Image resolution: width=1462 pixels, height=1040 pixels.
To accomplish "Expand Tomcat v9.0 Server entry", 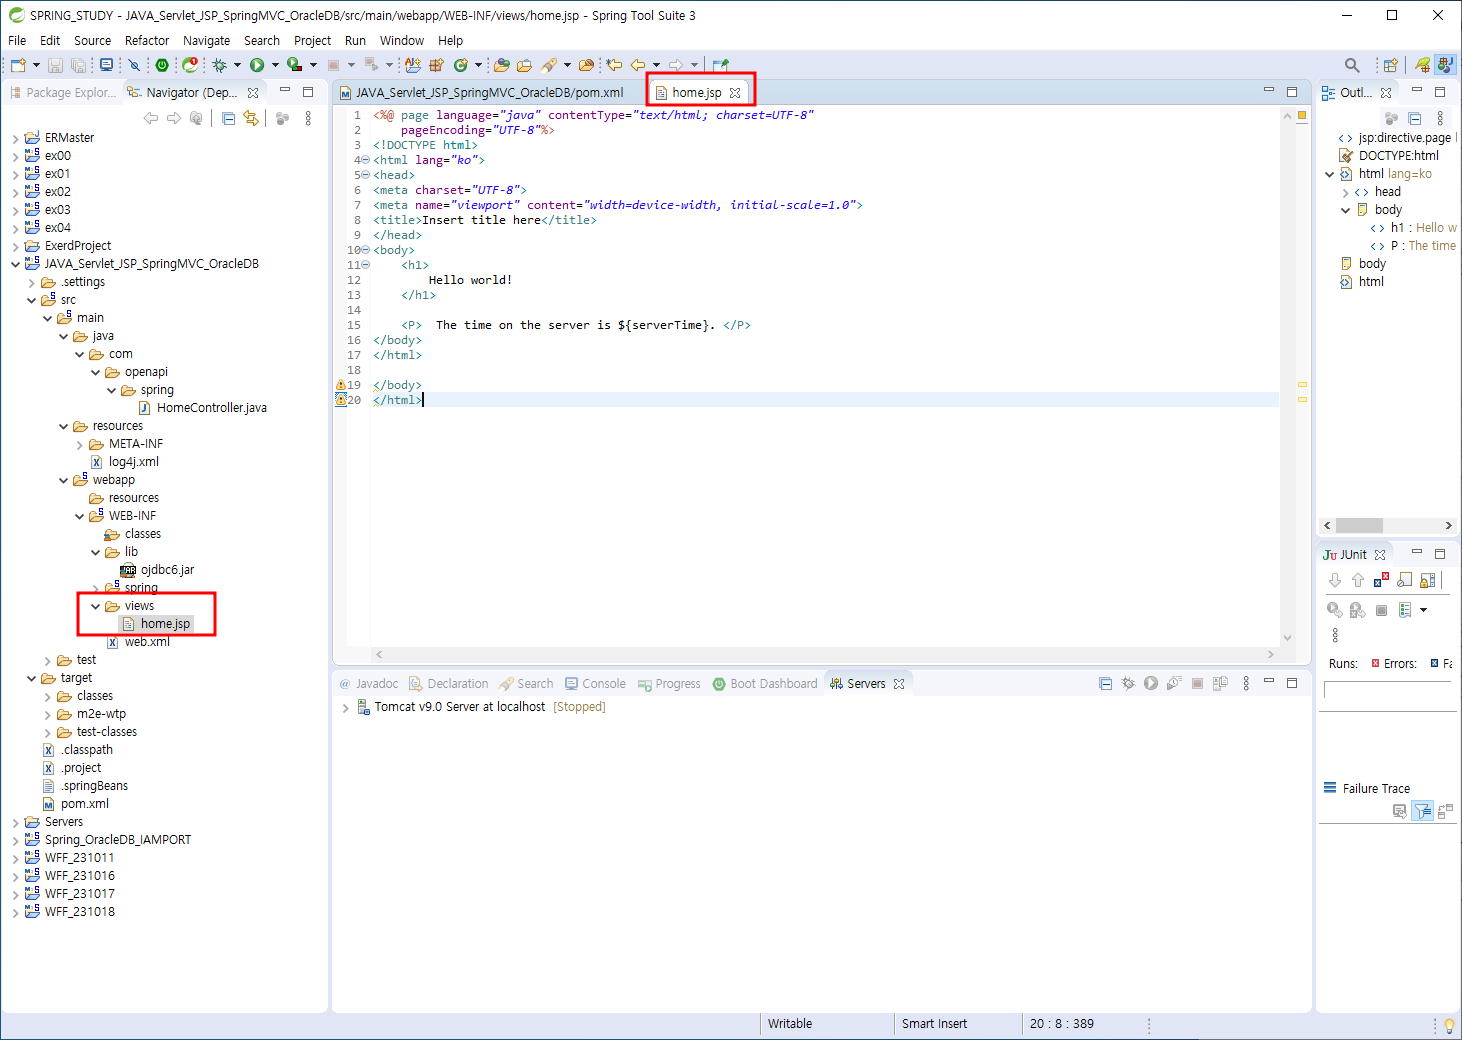I will click(346, 707).
